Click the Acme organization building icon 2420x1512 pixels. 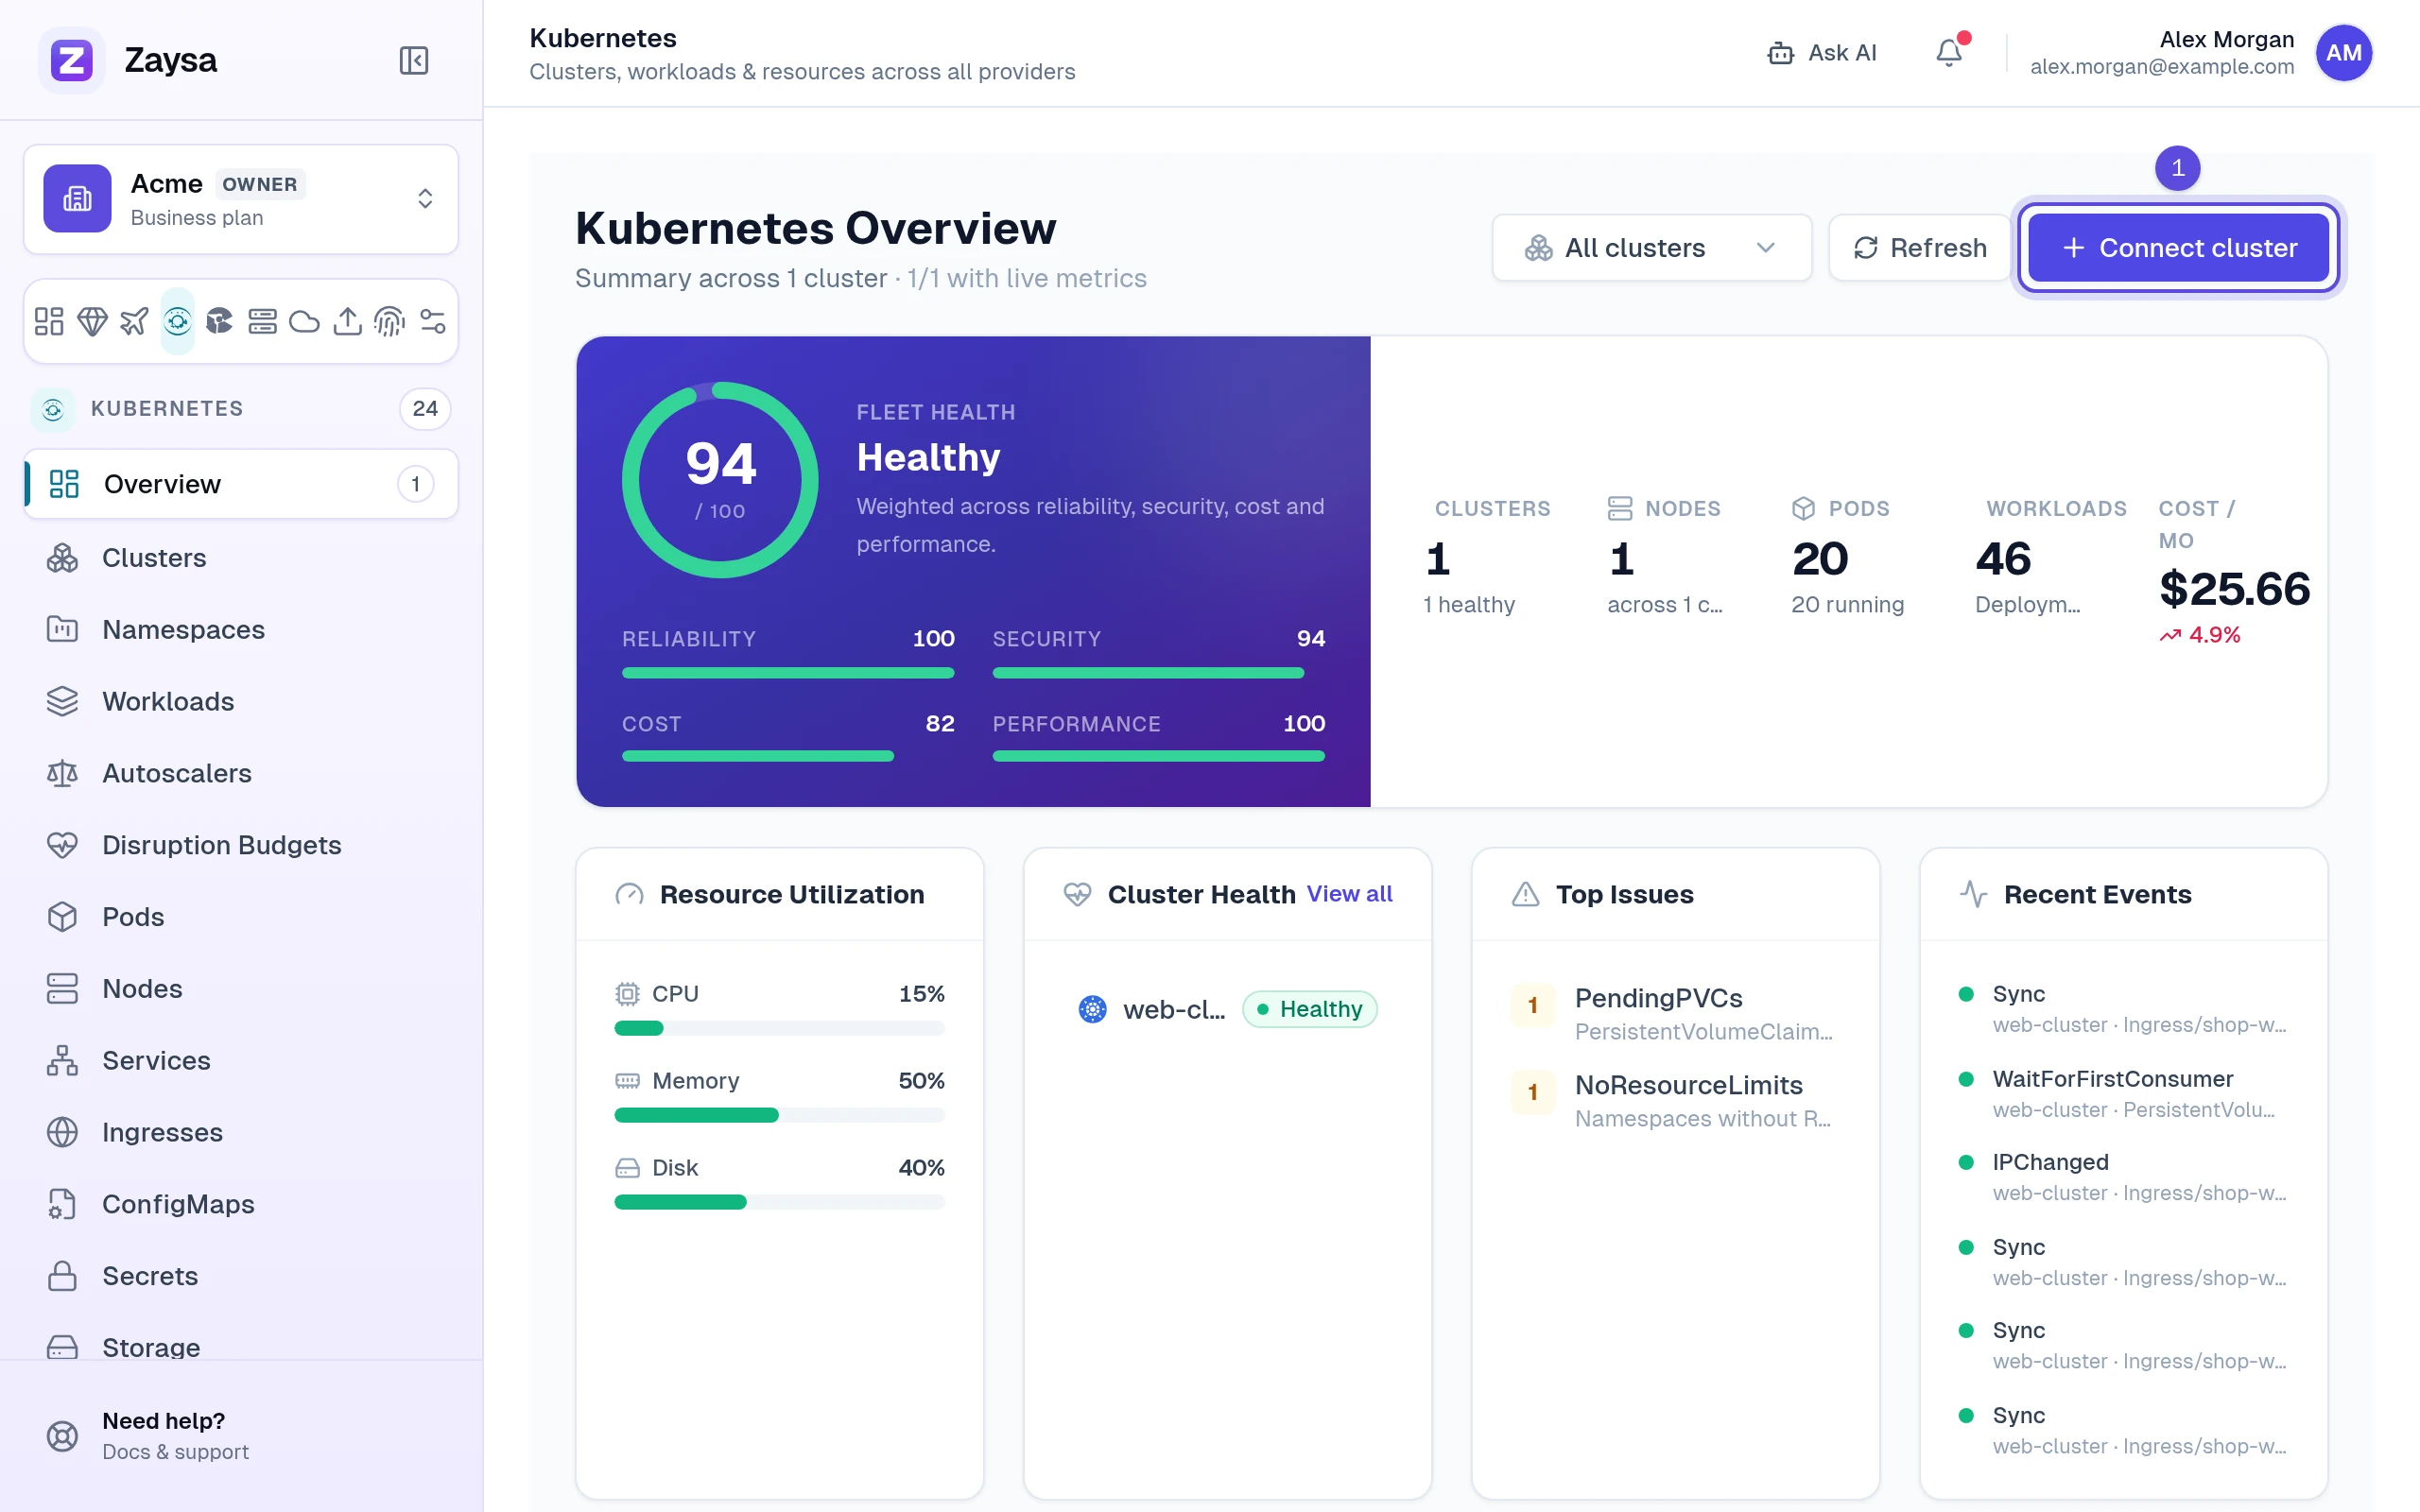pos(77,198)
